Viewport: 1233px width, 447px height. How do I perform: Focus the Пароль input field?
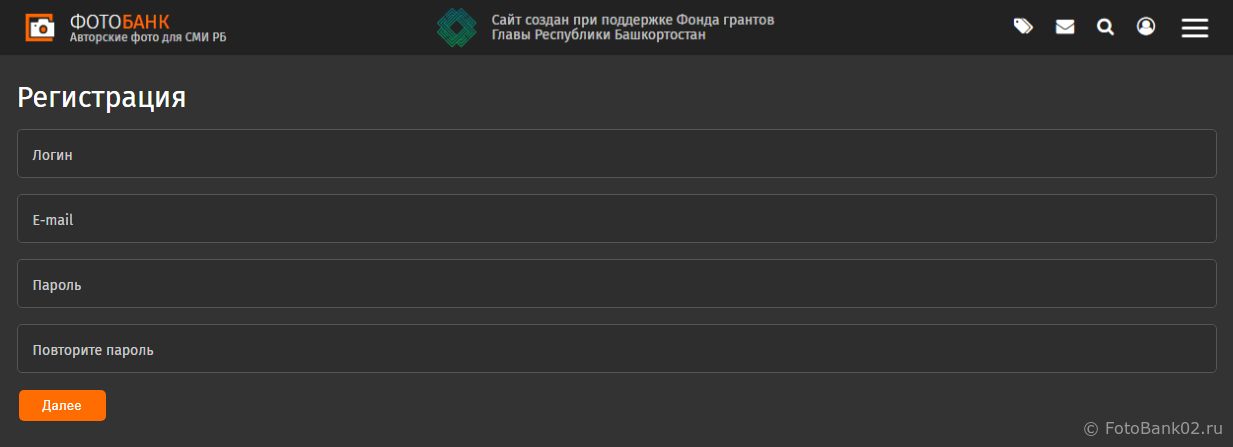[x=616, y=284]
